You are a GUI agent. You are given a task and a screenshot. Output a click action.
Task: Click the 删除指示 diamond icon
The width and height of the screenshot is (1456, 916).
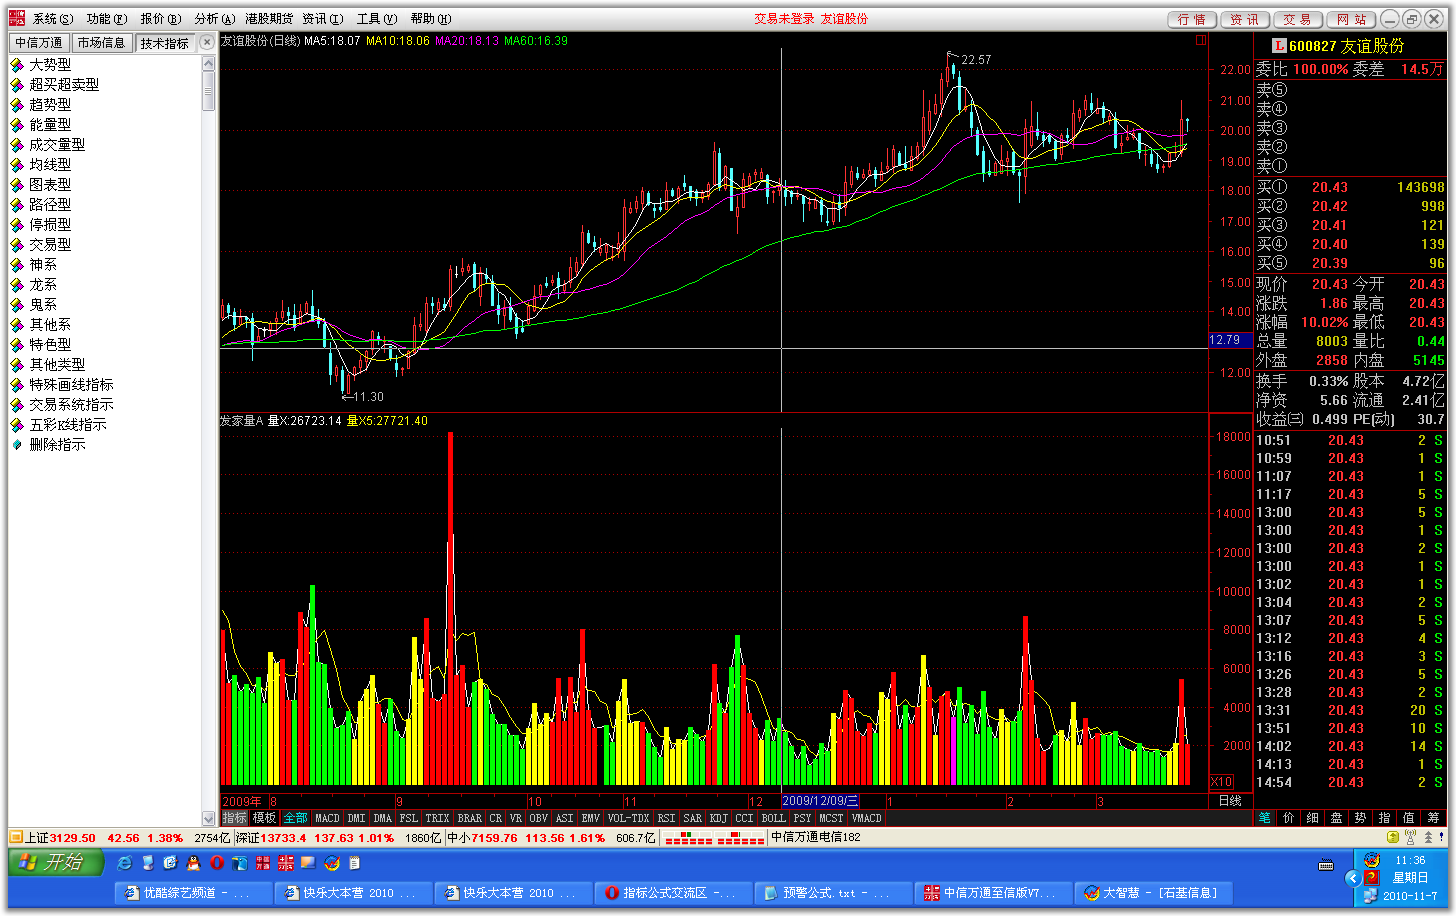coord(17,445)
